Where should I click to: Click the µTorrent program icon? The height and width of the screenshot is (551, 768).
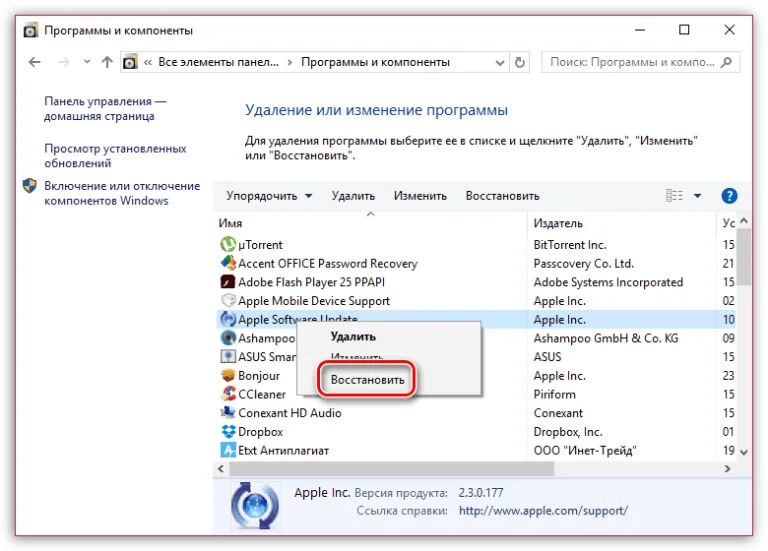point(228,244)
